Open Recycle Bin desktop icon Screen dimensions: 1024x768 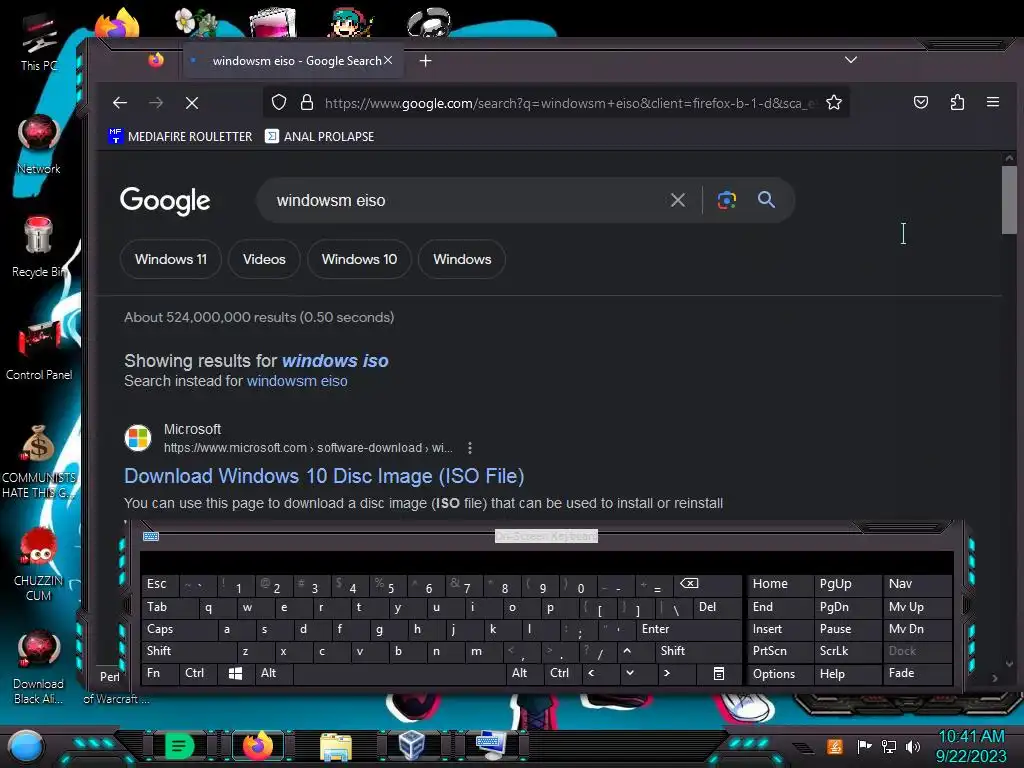click(39, 248)
